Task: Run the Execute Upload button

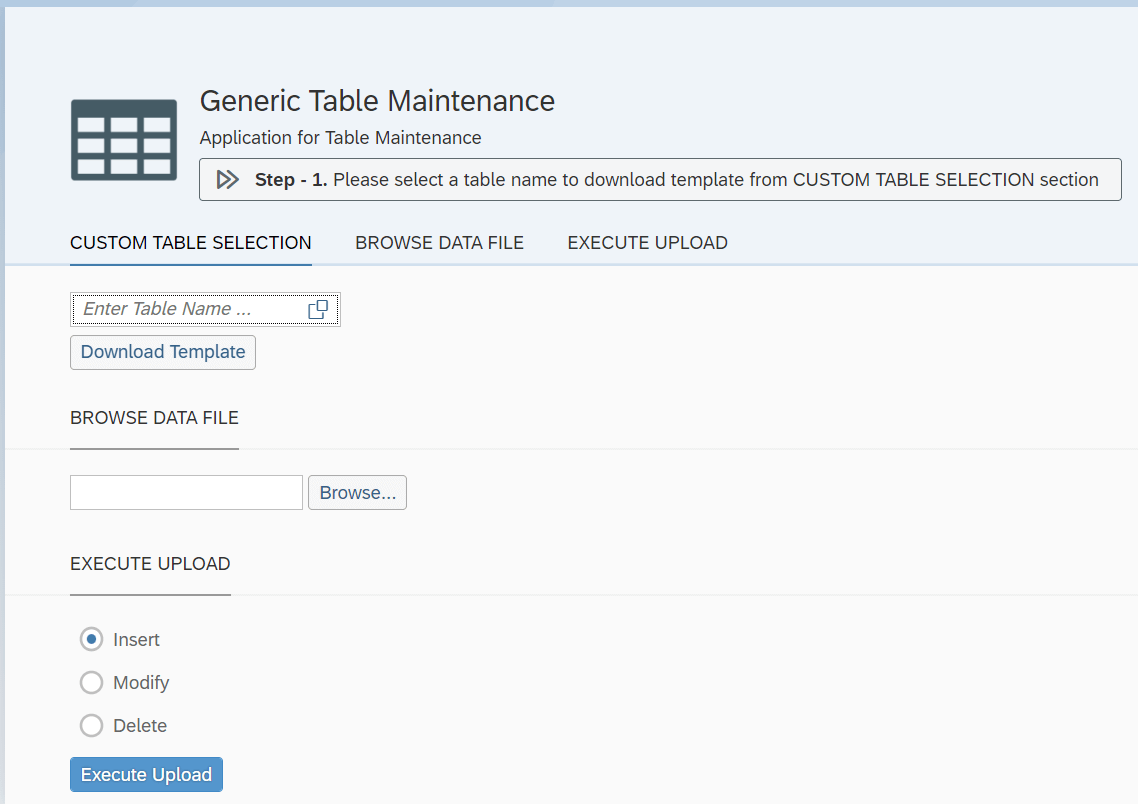Action: click(147, 774)
